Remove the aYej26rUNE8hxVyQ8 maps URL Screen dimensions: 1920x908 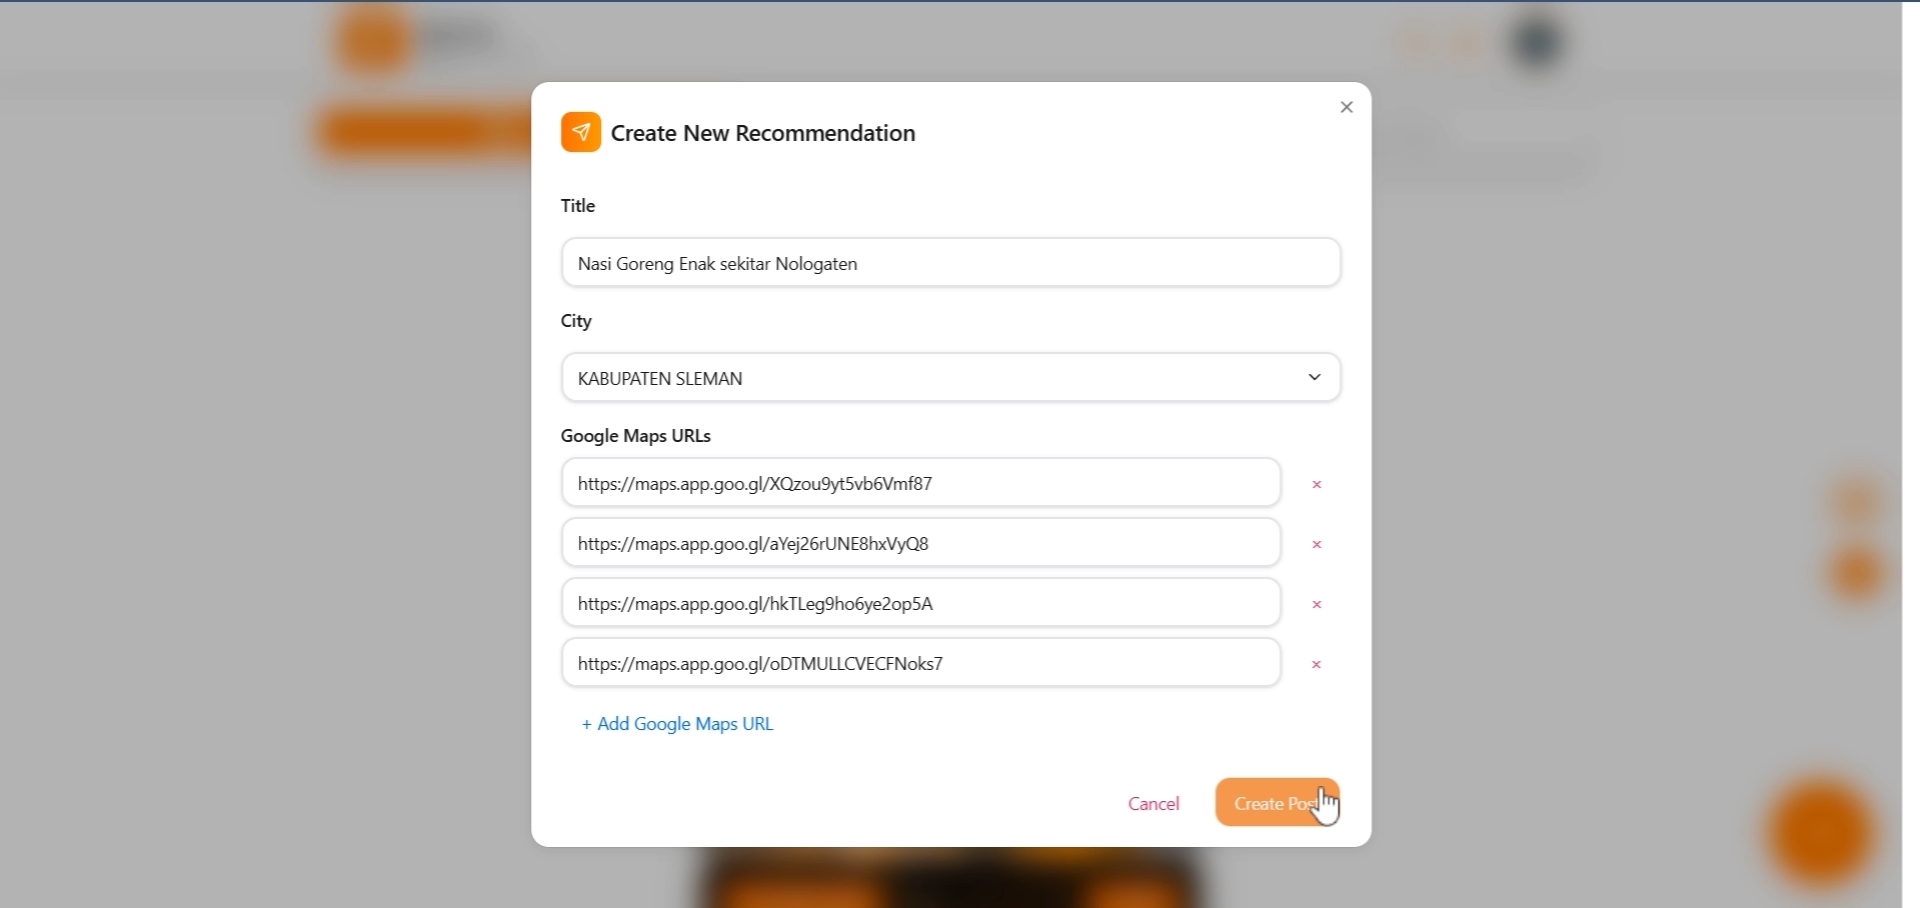1318,546
